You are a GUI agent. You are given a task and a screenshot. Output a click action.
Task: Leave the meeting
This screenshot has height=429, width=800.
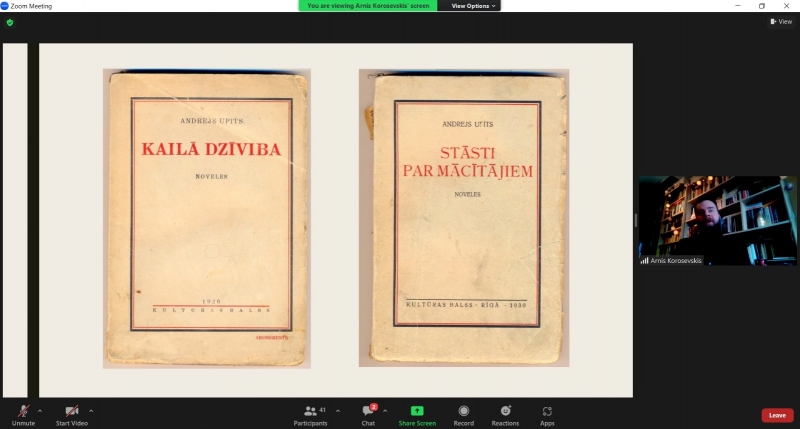point(777,415)
